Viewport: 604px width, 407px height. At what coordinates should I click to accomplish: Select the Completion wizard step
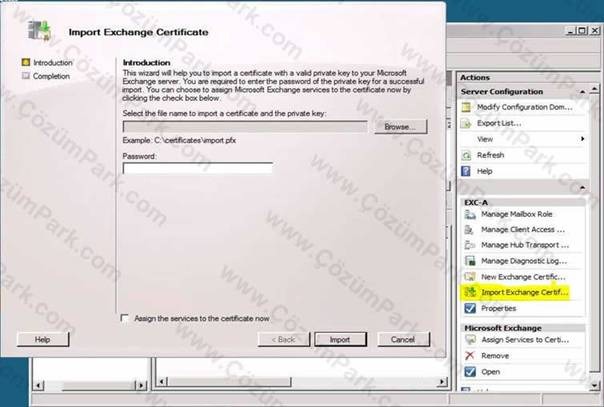pos(51,76)
